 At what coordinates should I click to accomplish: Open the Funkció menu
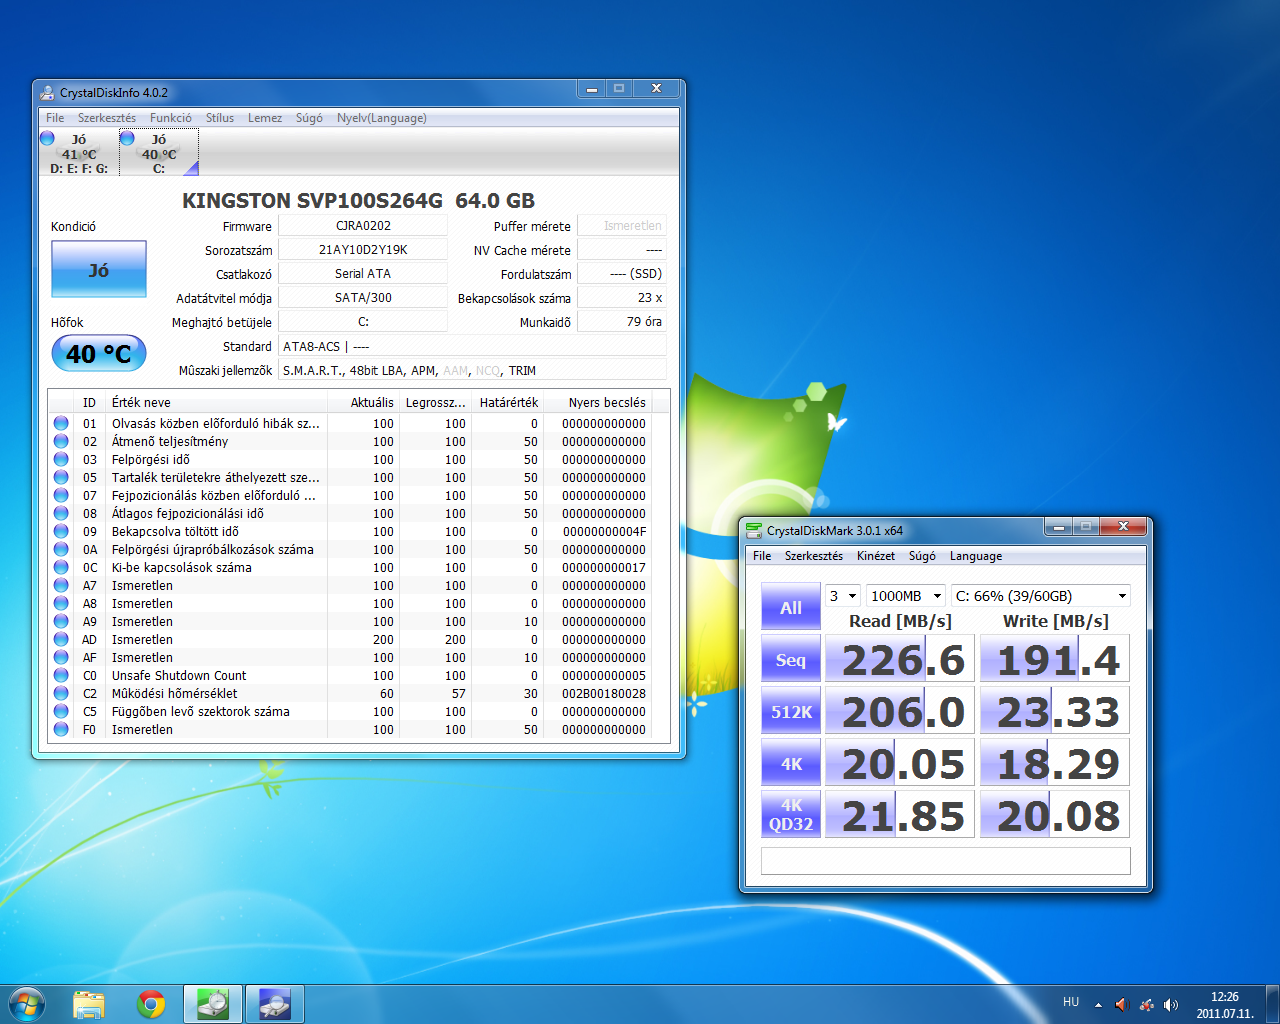(x=171, y=118)
